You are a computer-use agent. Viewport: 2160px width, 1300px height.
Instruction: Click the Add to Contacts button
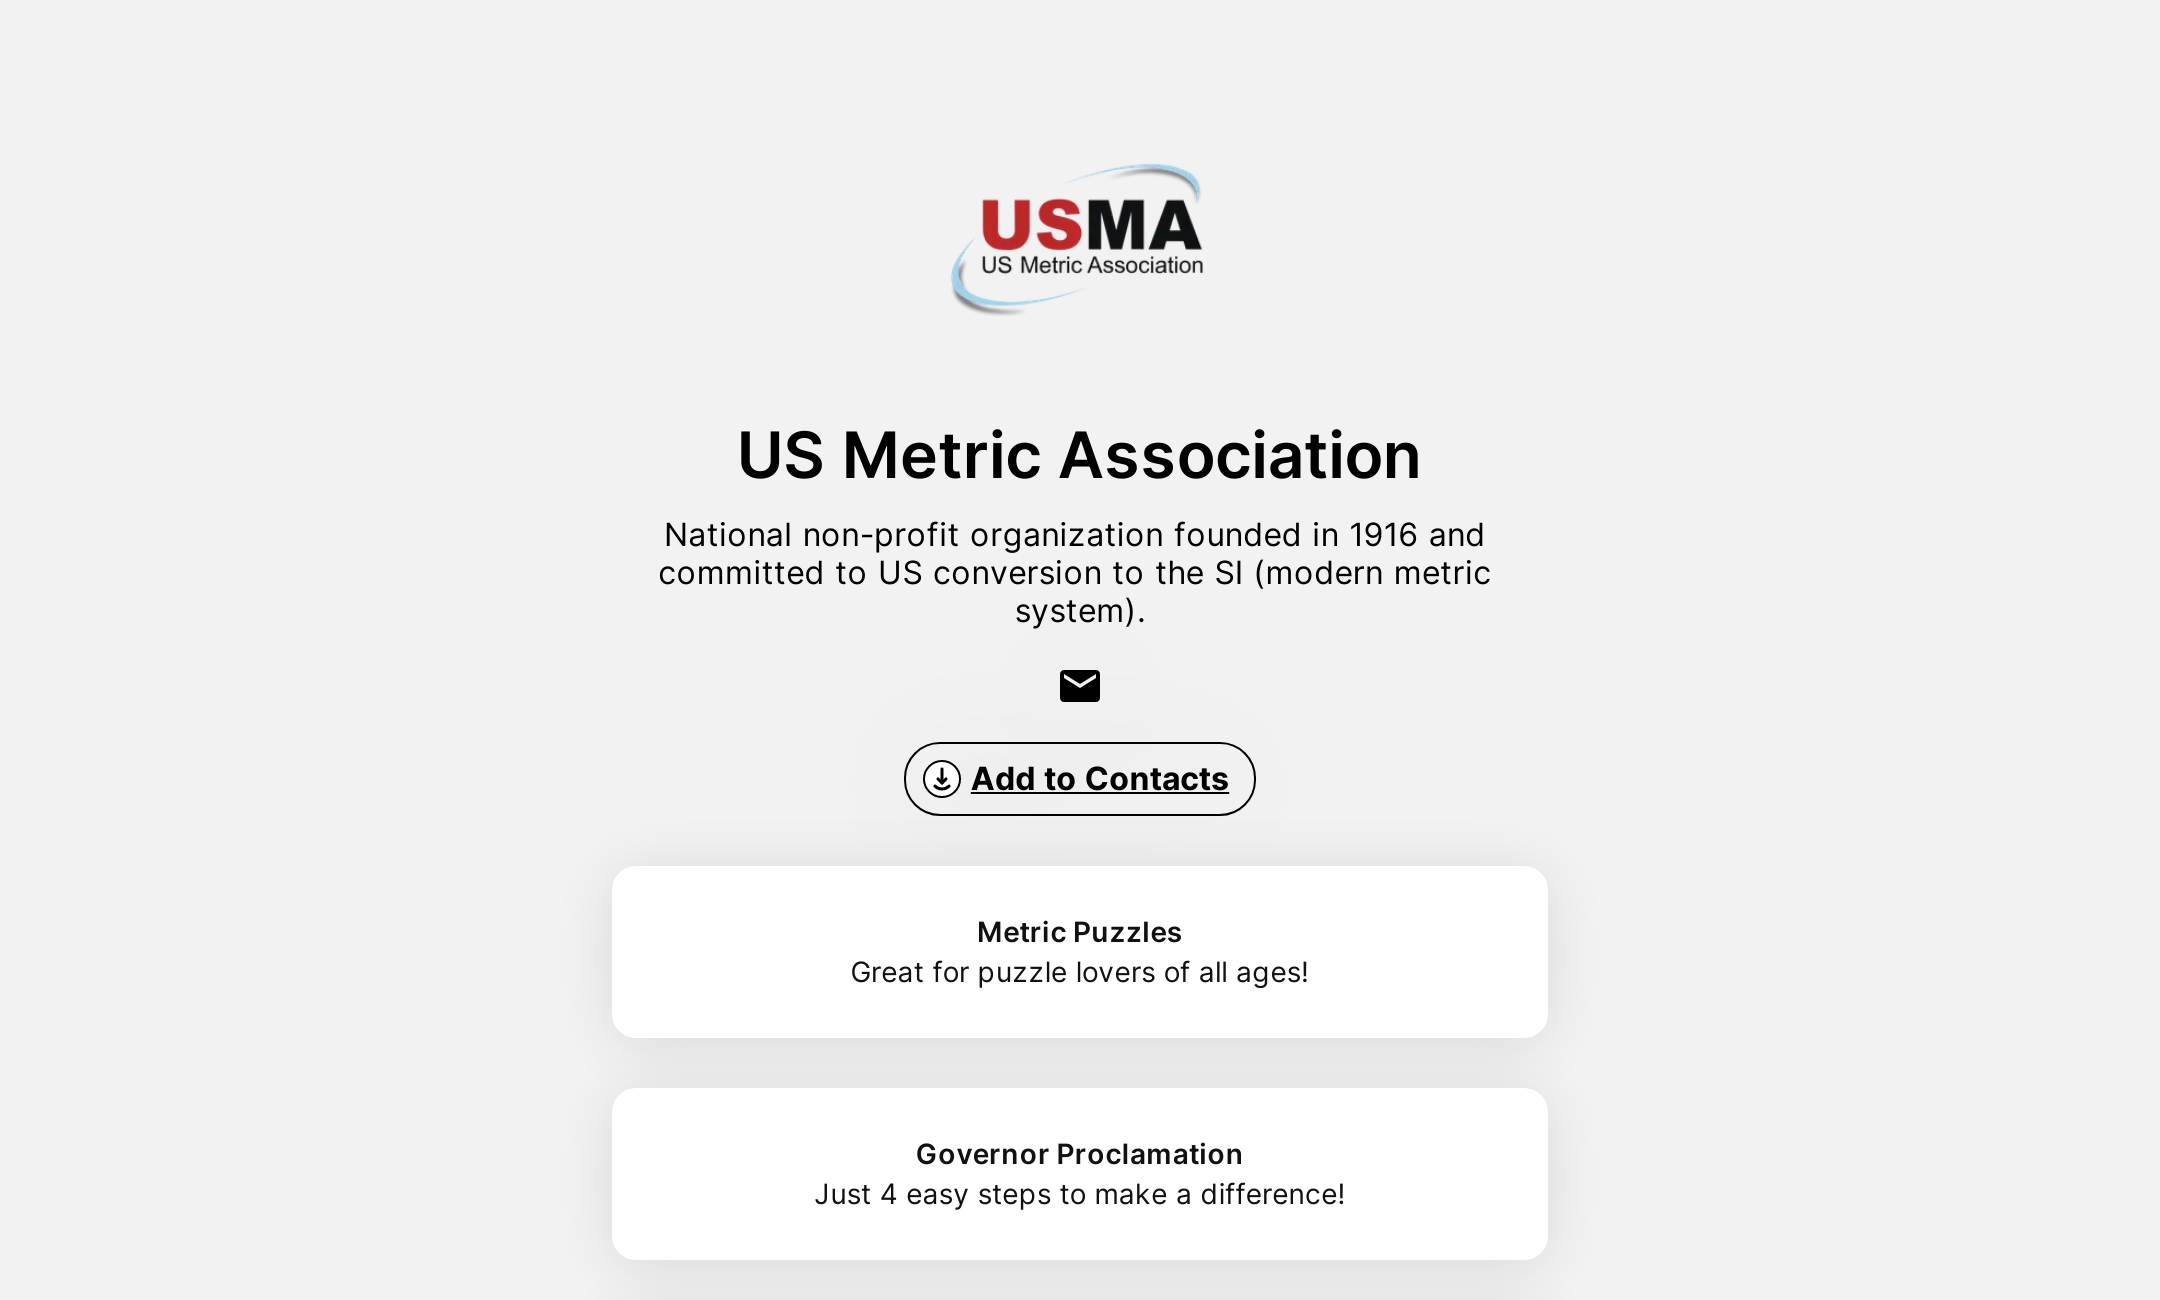pyautogui.click(x=1078, y=779)
